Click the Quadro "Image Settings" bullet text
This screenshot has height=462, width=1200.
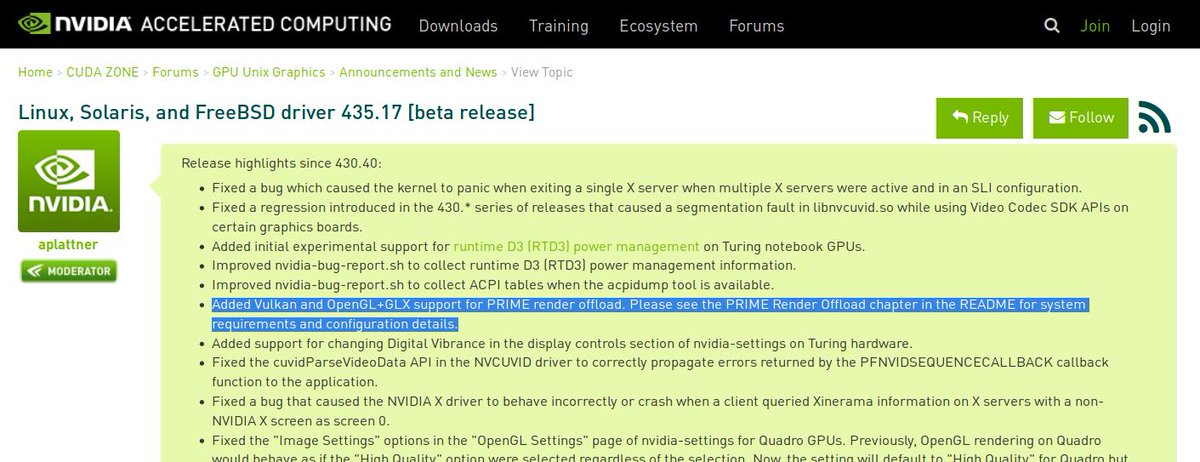pos(670,448)
